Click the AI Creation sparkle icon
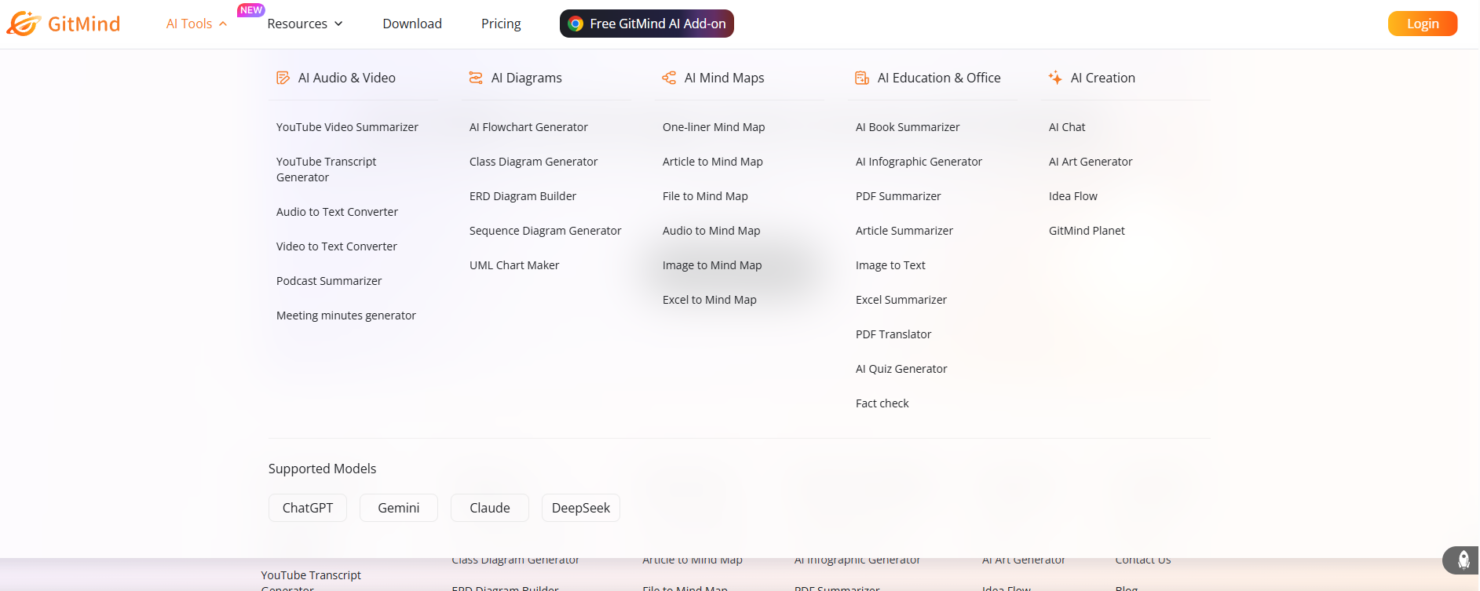Image resolution: width=1480 pixels, height=591 pixels. click(x=1055, y=78)
